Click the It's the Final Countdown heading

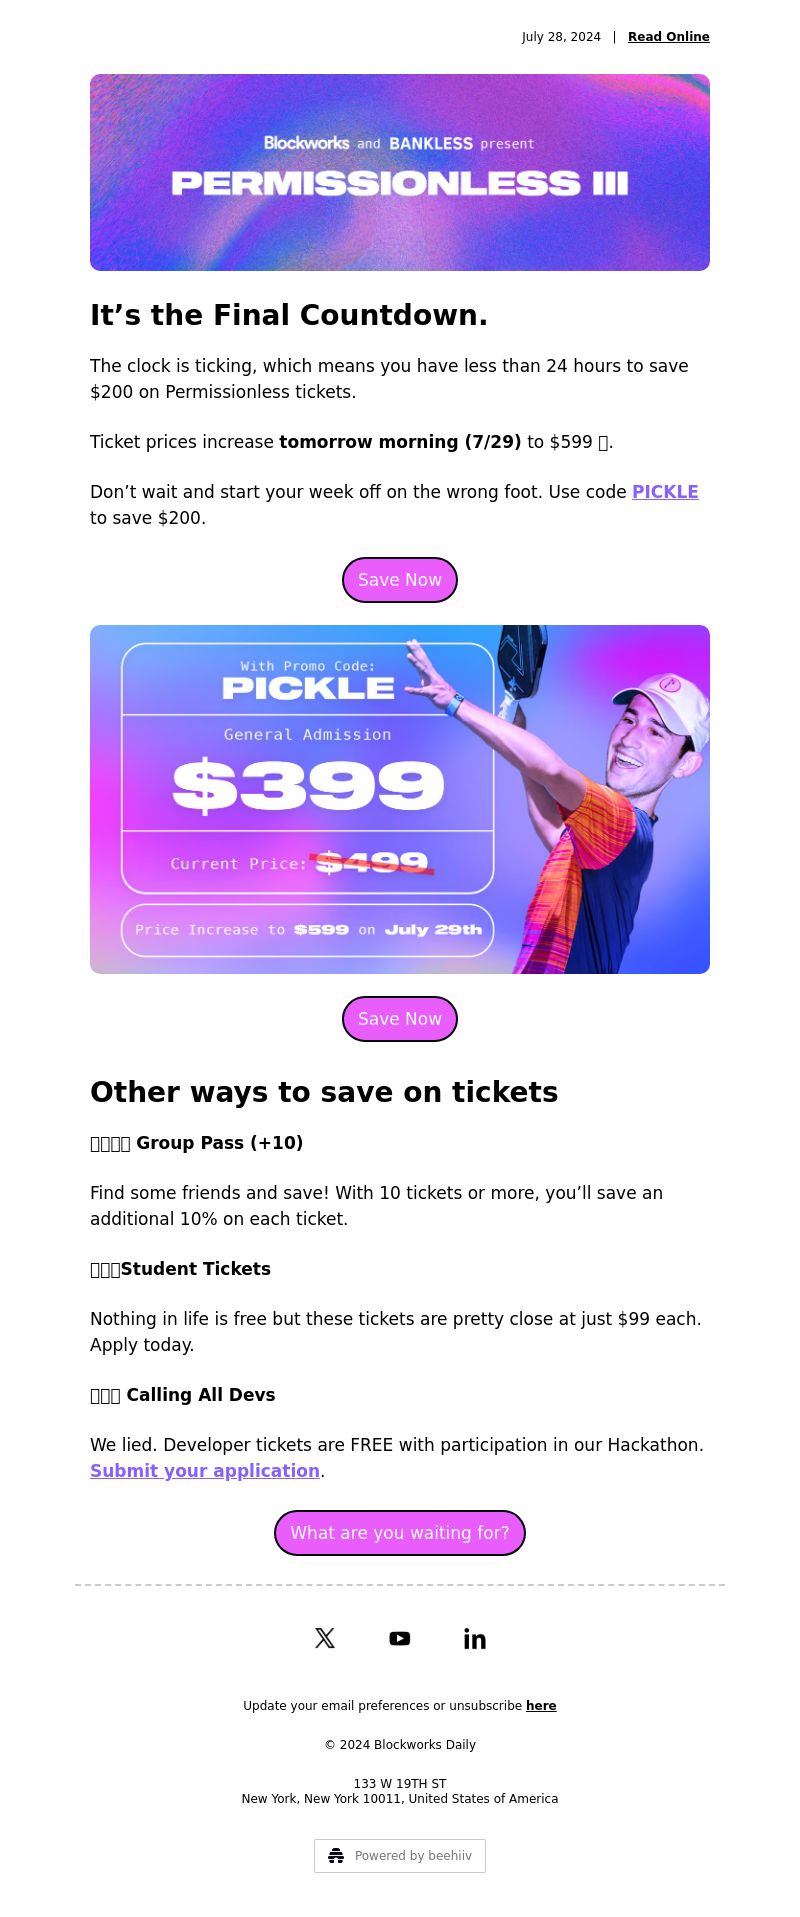(x=289, y=316)
